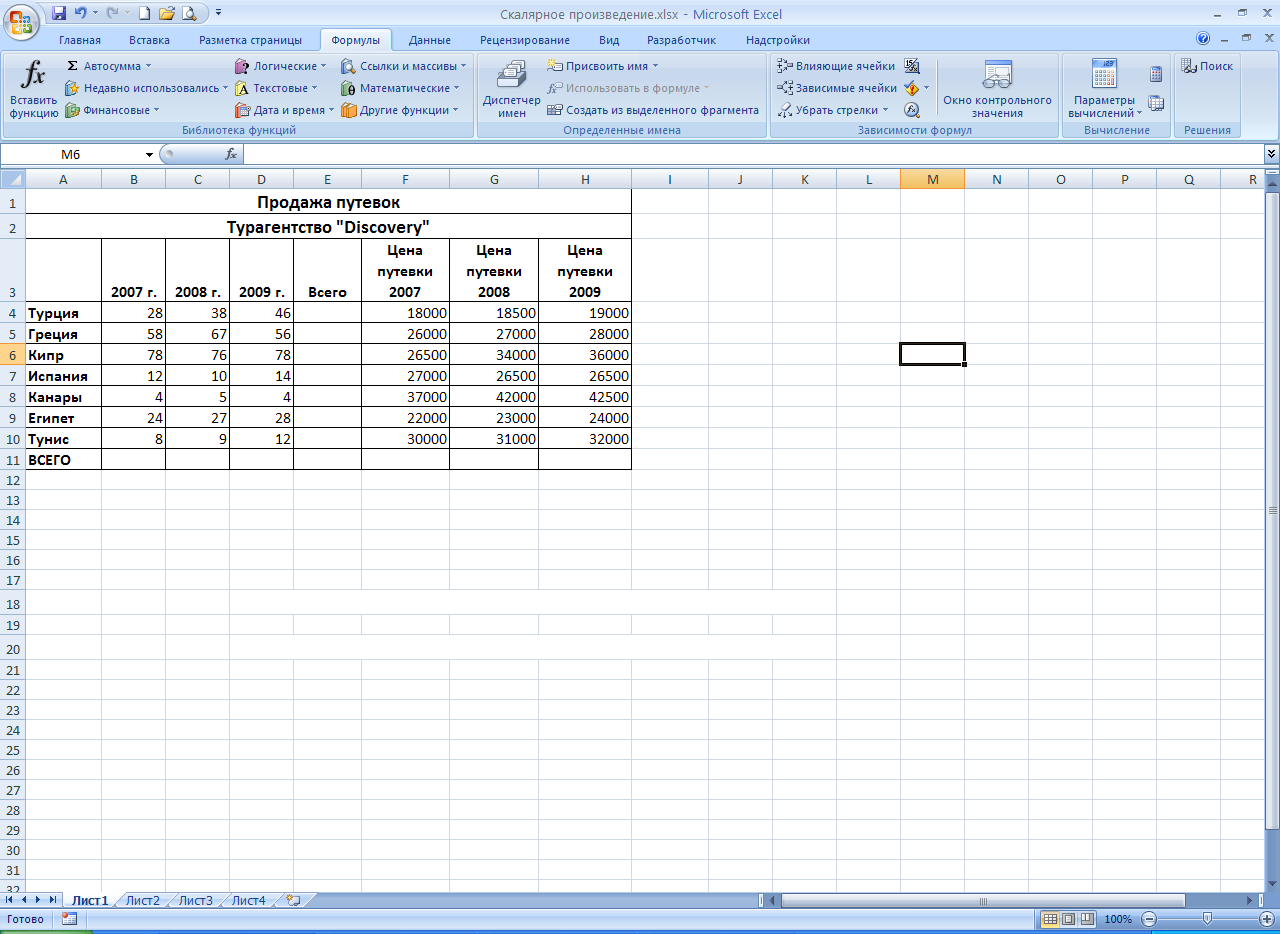The image size is (1280, 934).
Task: Click calculate sheet icon
Action: pos(1156,102)
